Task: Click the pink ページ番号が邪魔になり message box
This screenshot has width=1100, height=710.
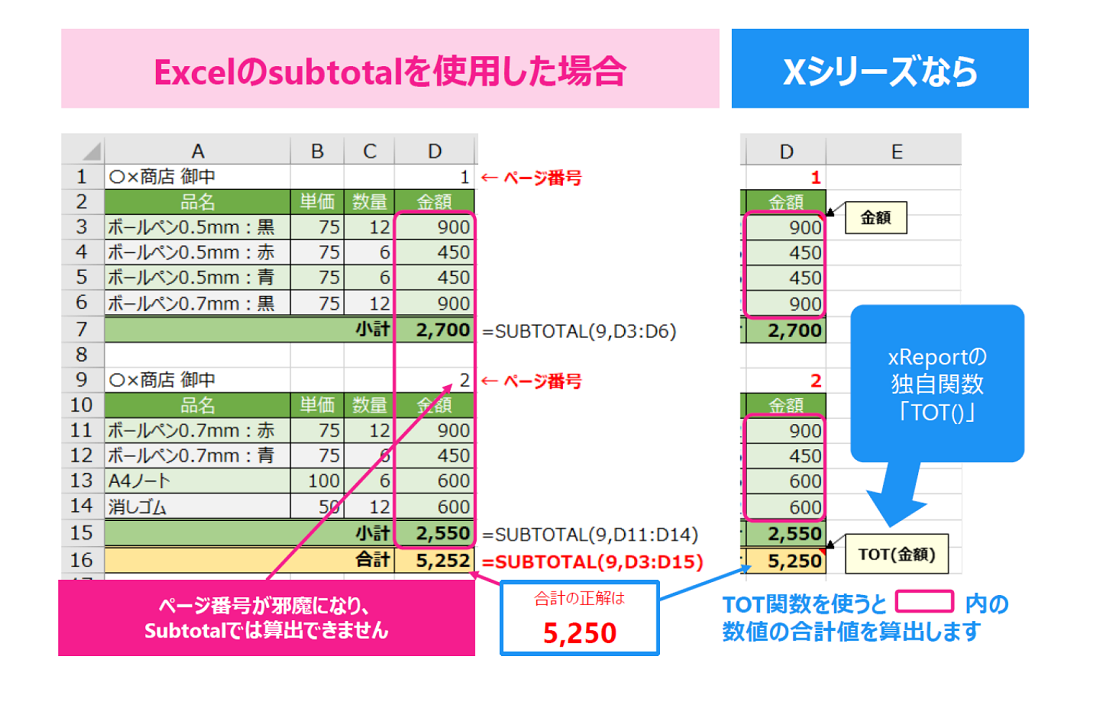Action: pos(267,618)
